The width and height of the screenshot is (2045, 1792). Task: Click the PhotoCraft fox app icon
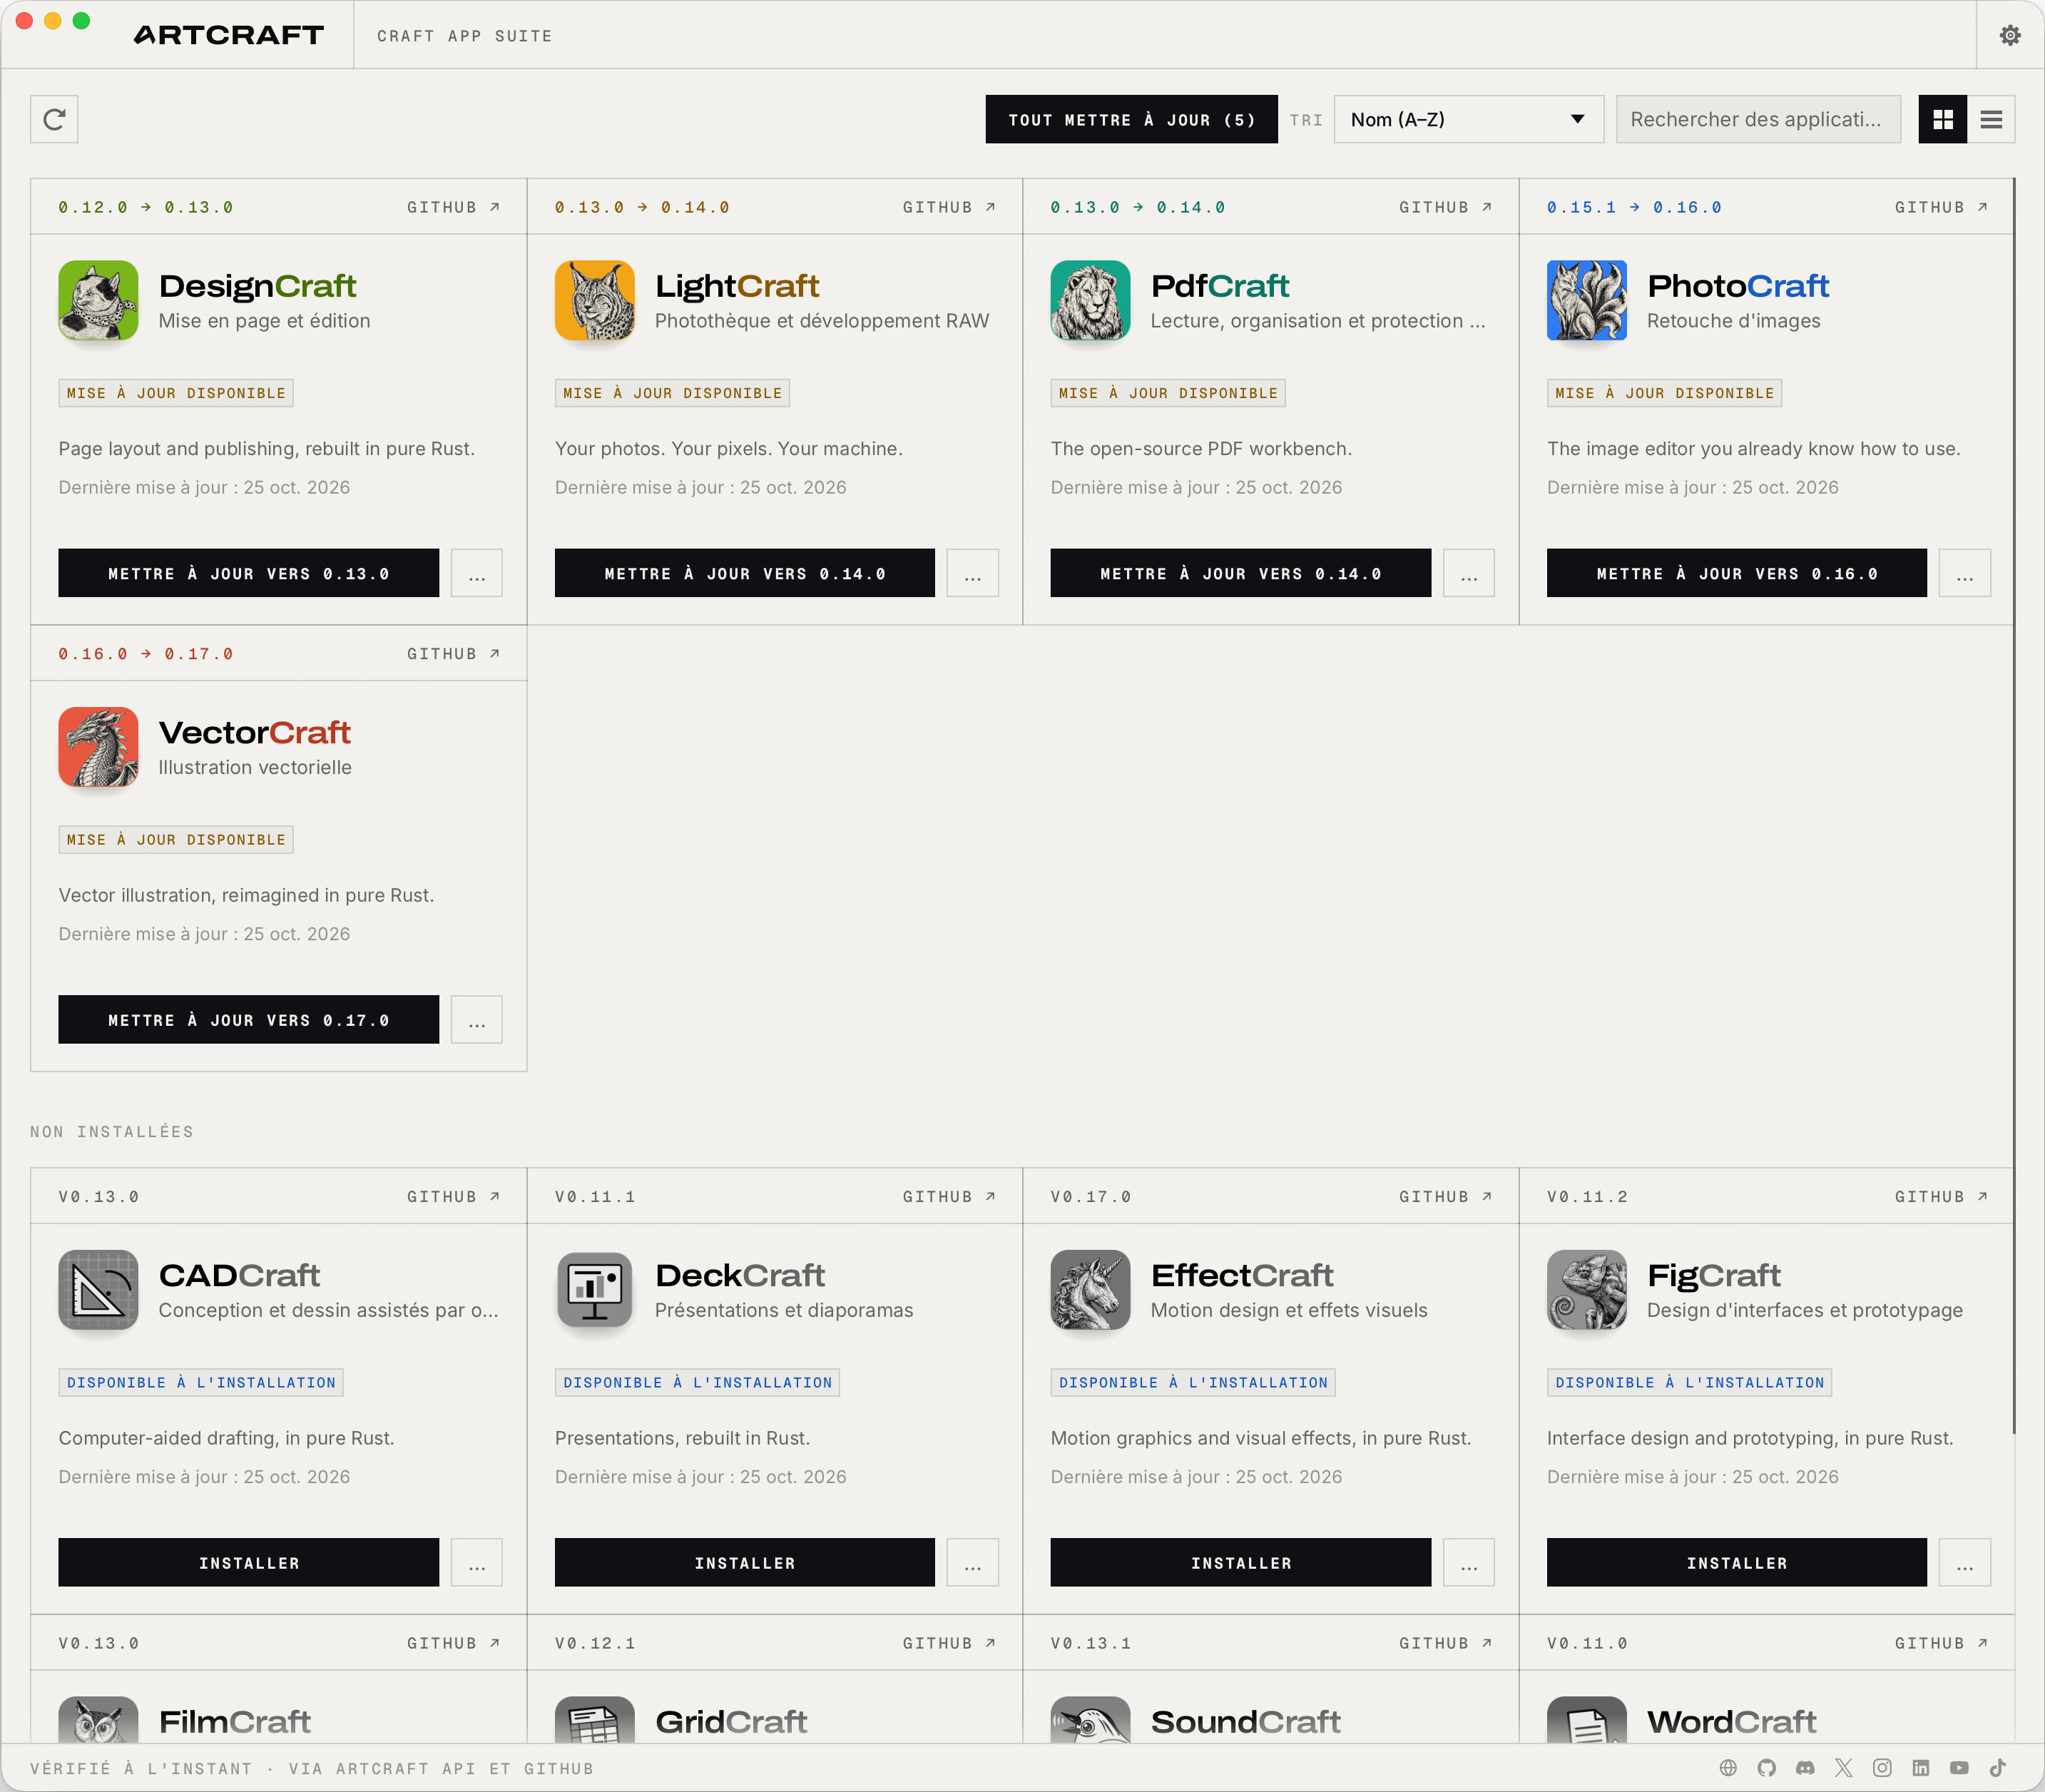pos(1587,300)
